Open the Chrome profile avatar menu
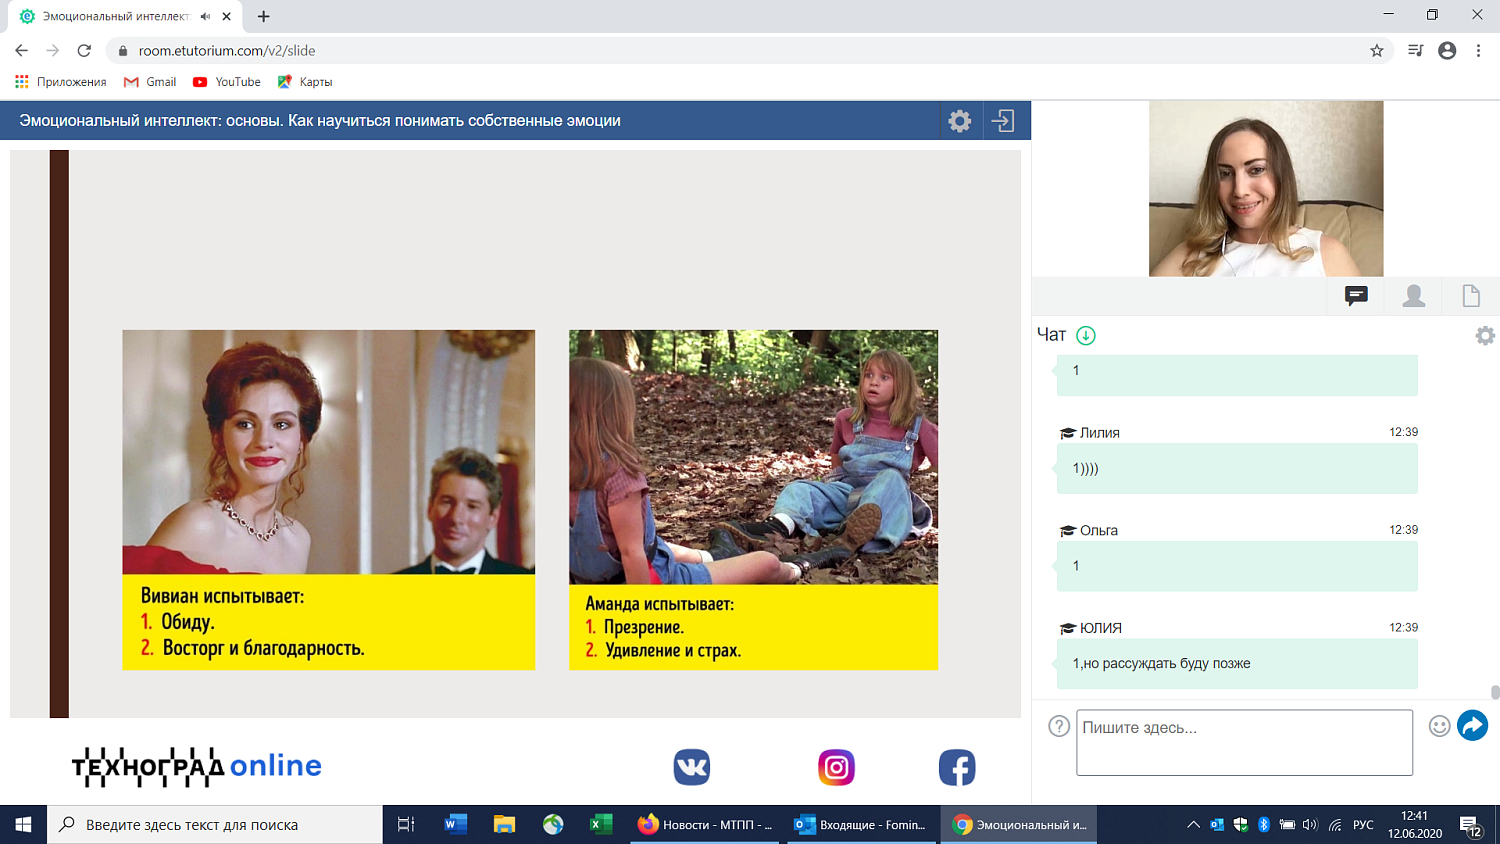This screenshot has width=1500, height=844. (1447, 50)
